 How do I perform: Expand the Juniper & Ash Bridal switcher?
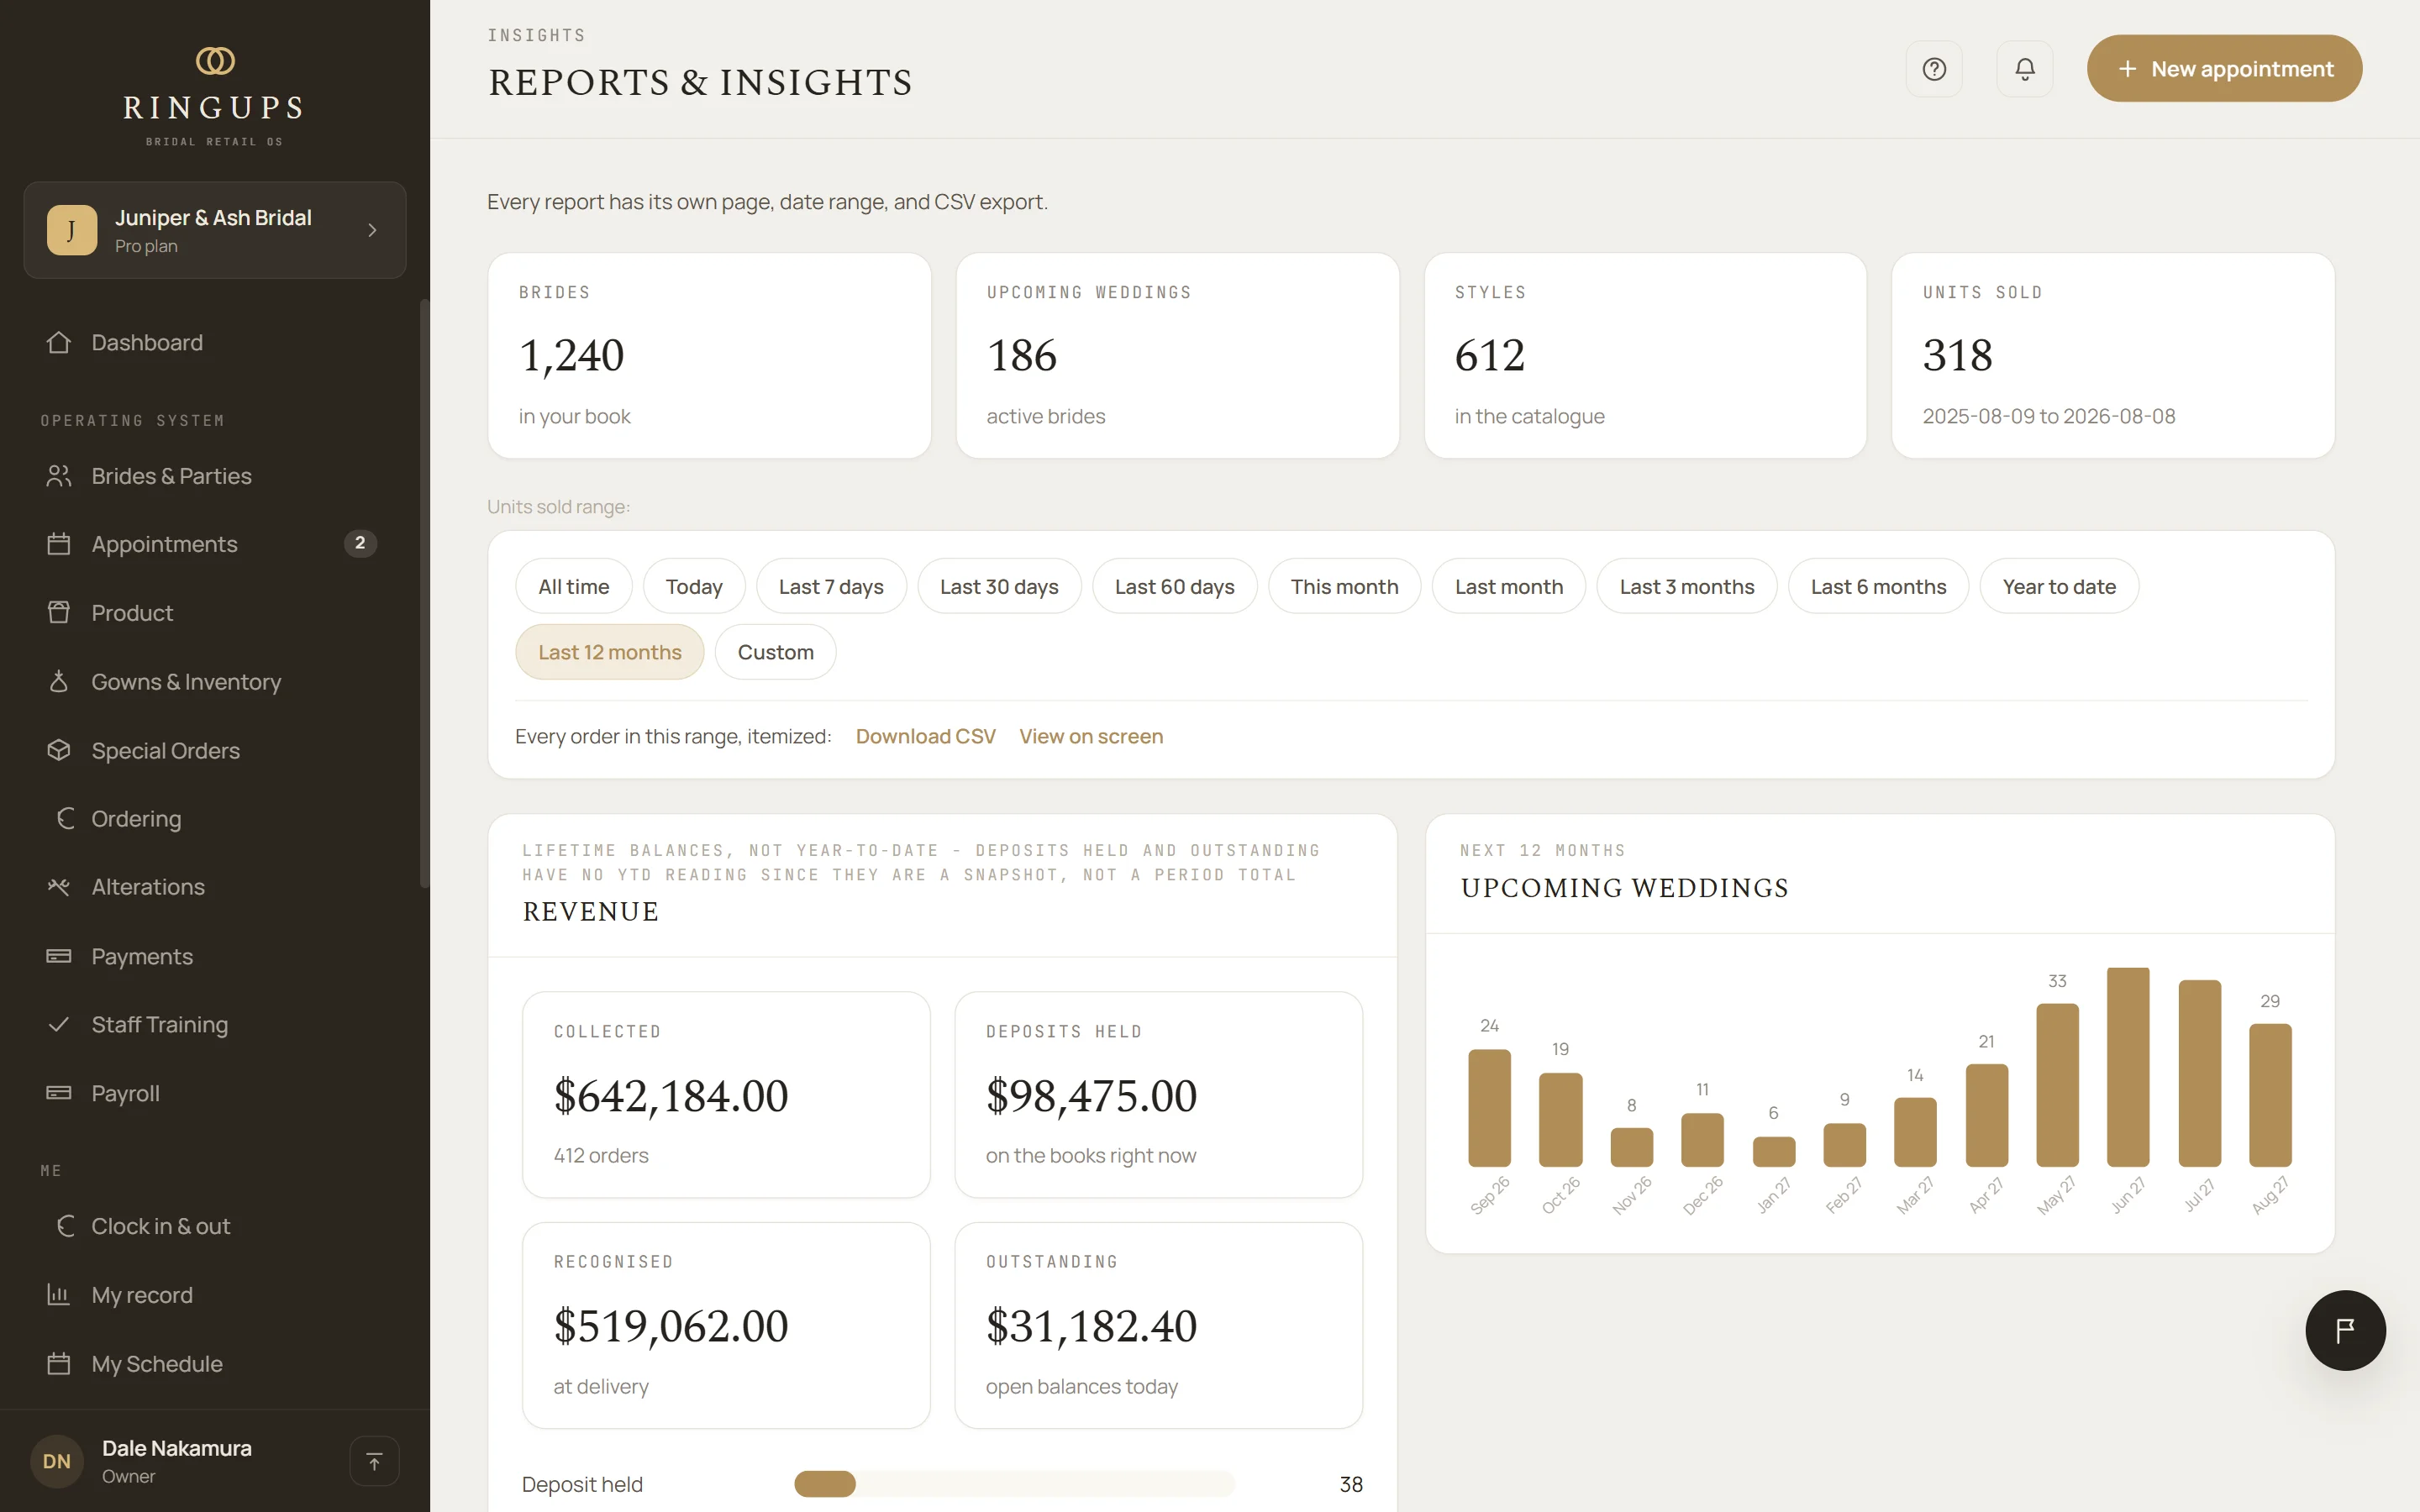215,230
